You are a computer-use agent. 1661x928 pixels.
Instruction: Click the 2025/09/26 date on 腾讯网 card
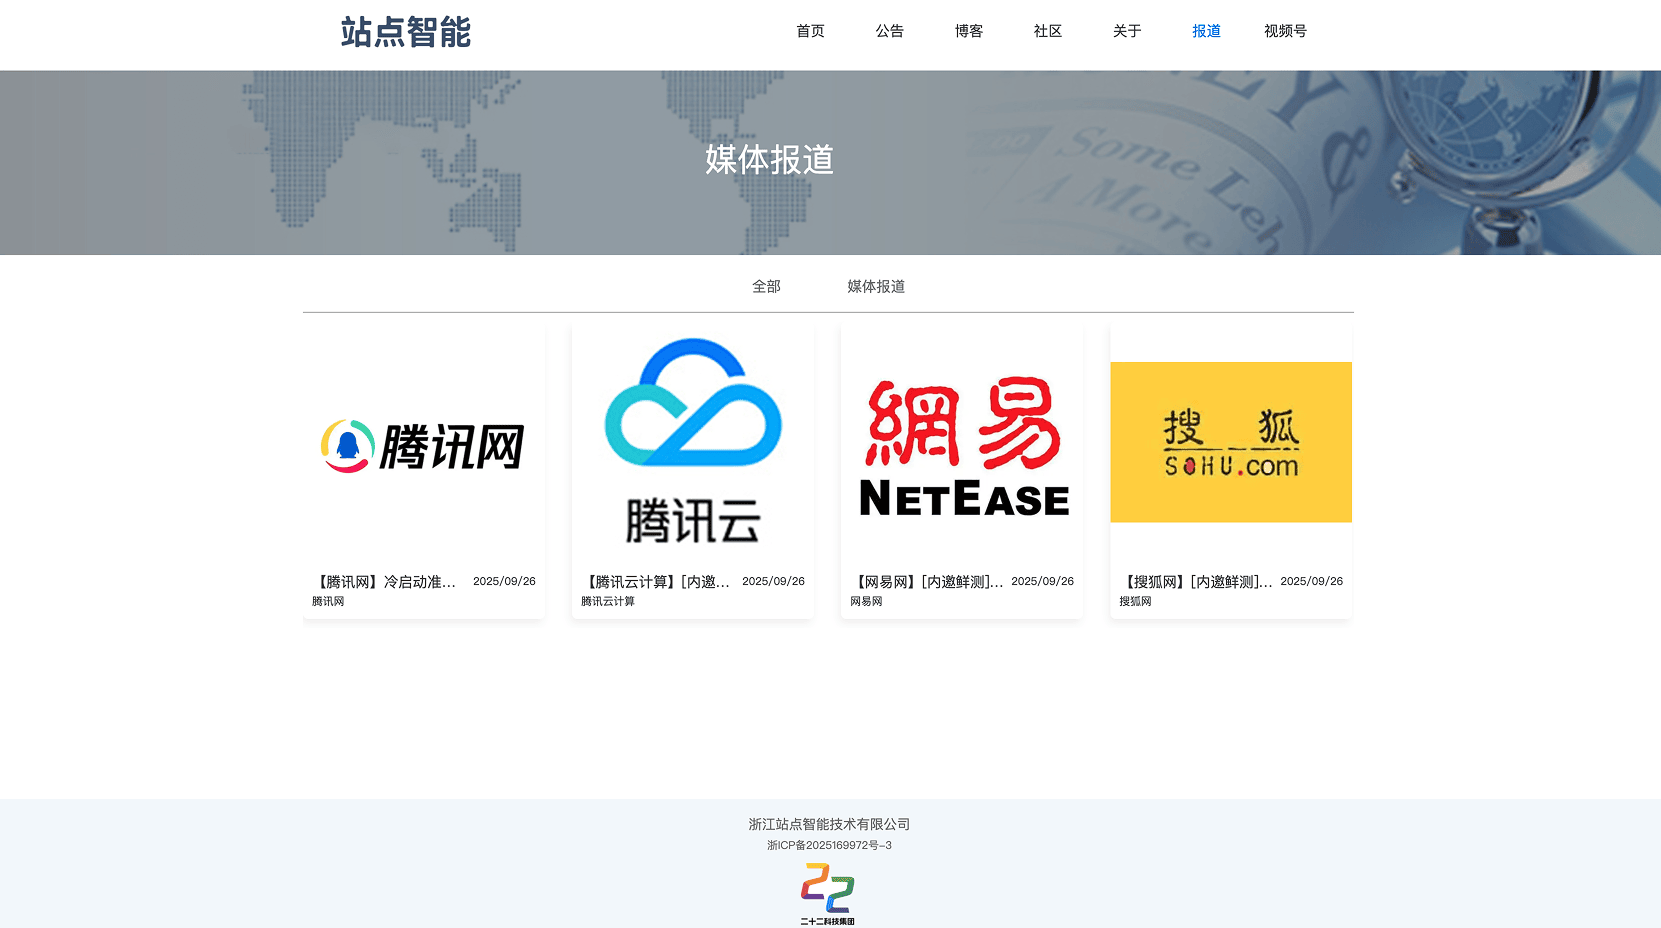[x=504, y=581]
